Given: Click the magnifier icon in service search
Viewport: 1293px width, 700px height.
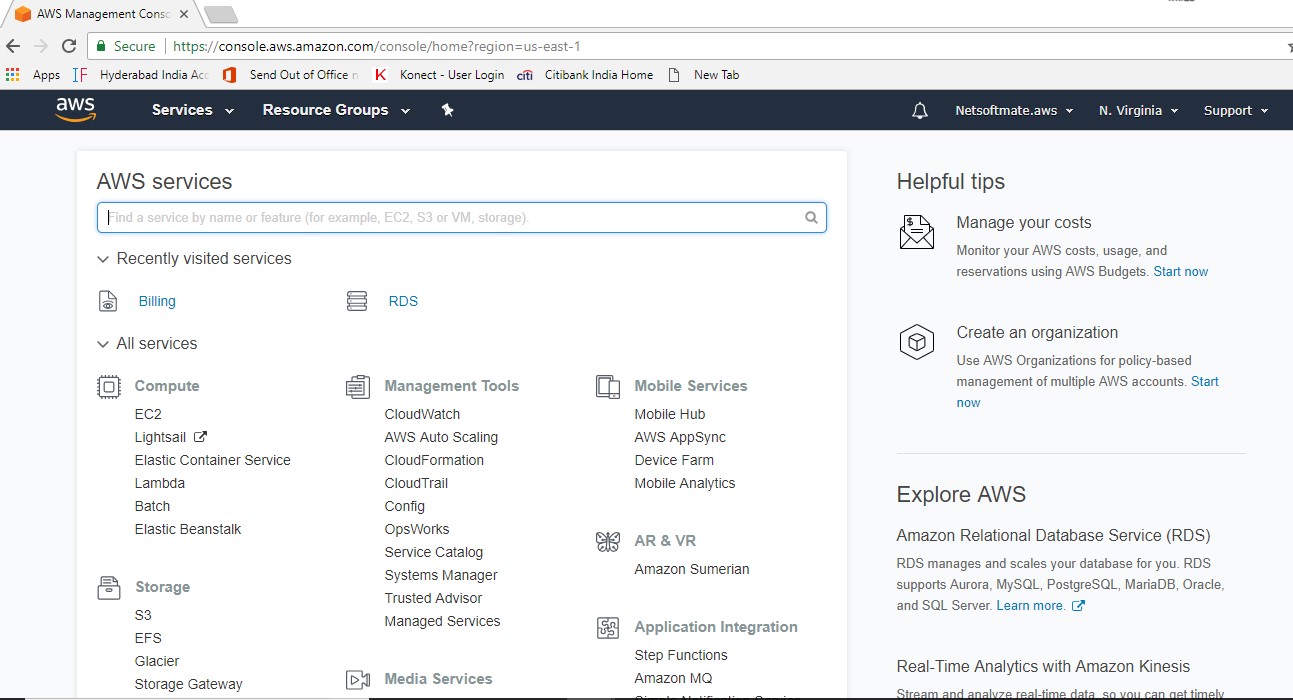Looking at the screenshot, I should (810, 217).
